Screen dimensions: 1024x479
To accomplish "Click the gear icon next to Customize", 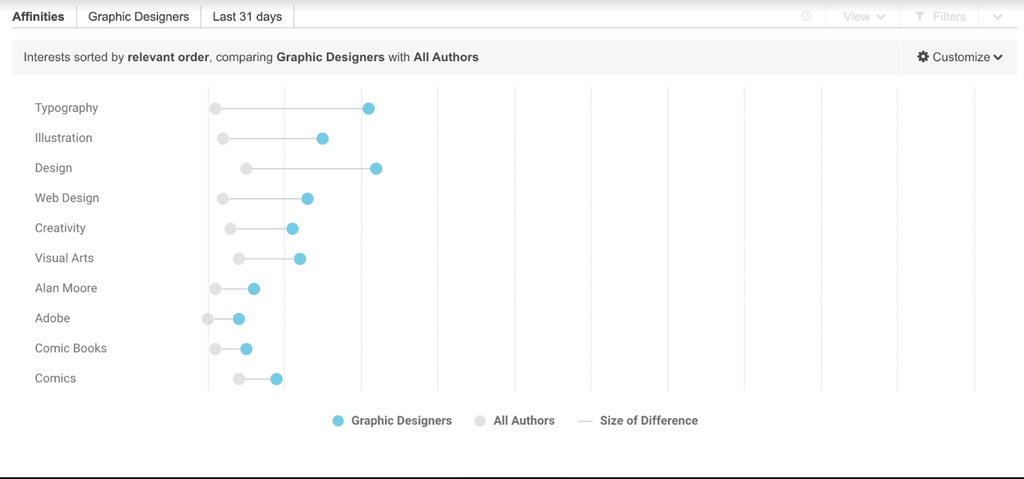I will click(923, 57).
